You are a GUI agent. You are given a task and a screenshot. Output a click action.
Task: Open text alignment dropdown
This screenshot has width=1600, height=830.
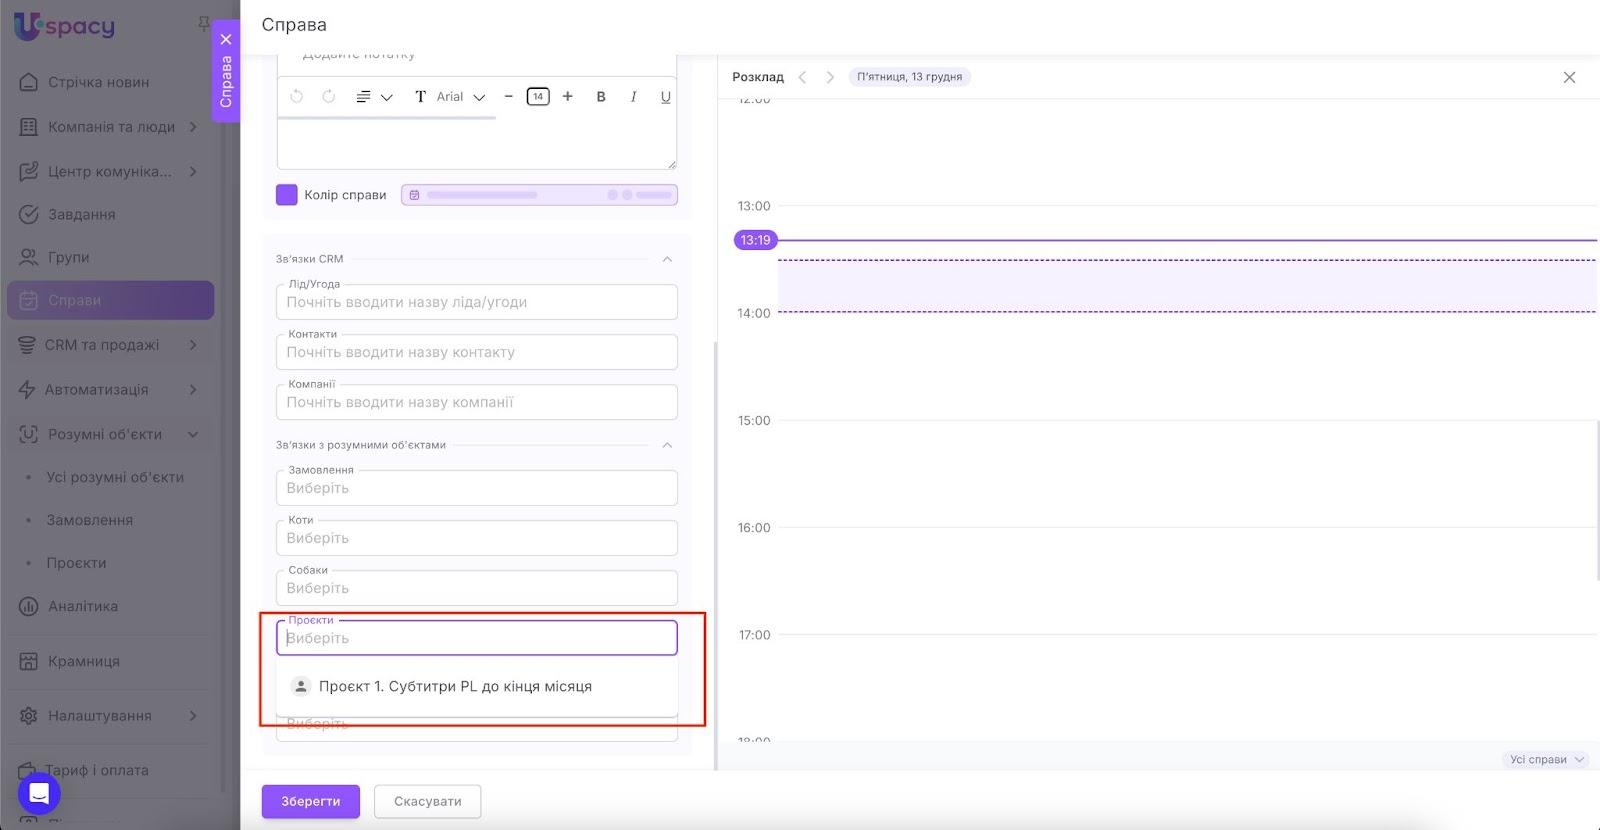373,97
